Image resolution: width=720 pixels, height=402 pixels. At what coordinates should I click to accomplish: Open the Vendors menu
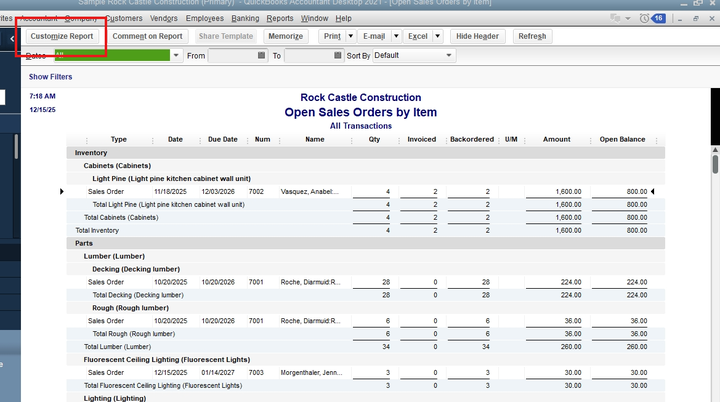(x=164, y=18)
